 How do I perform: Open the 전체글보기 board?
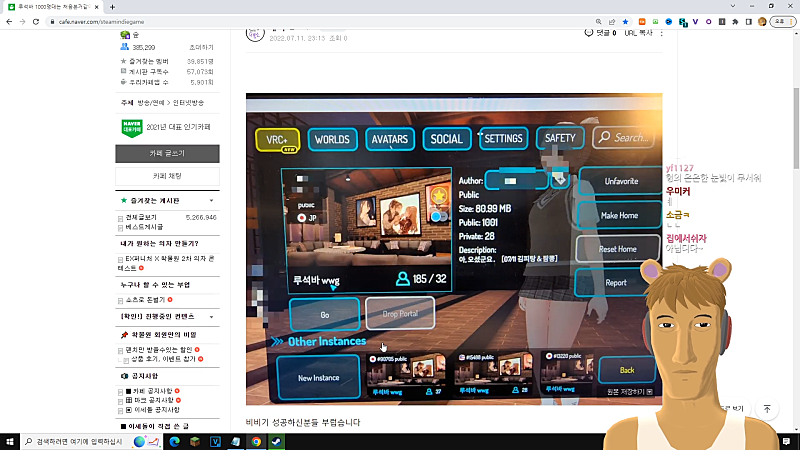[x=141, y=217]
